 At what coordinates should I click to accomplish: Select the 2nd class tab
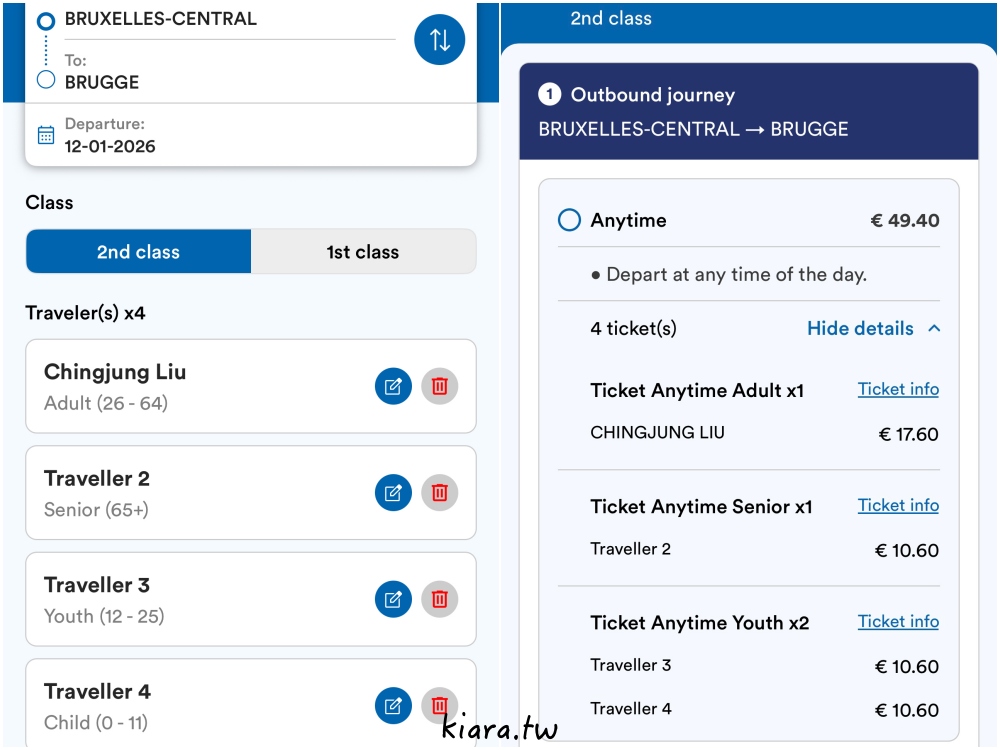point(138,252)
